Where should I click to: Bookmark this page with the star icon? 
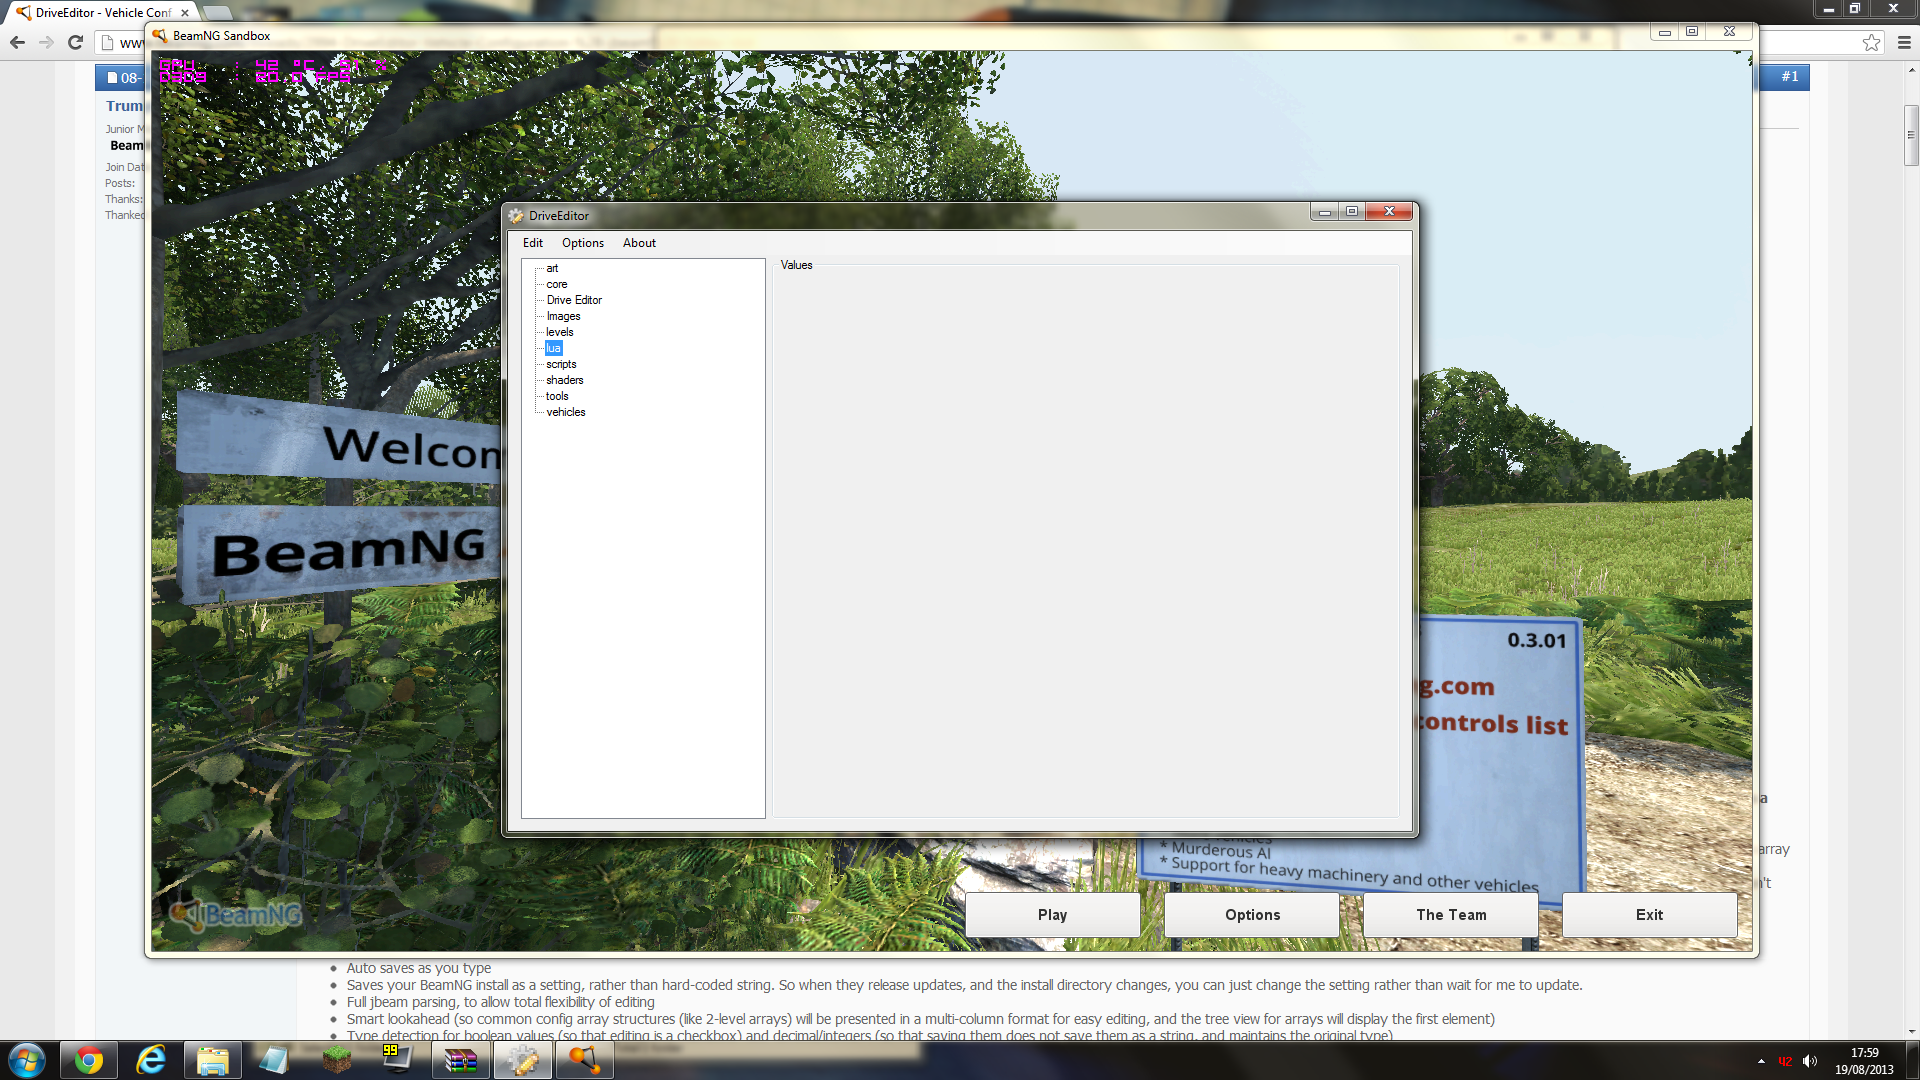(1871, 42)
